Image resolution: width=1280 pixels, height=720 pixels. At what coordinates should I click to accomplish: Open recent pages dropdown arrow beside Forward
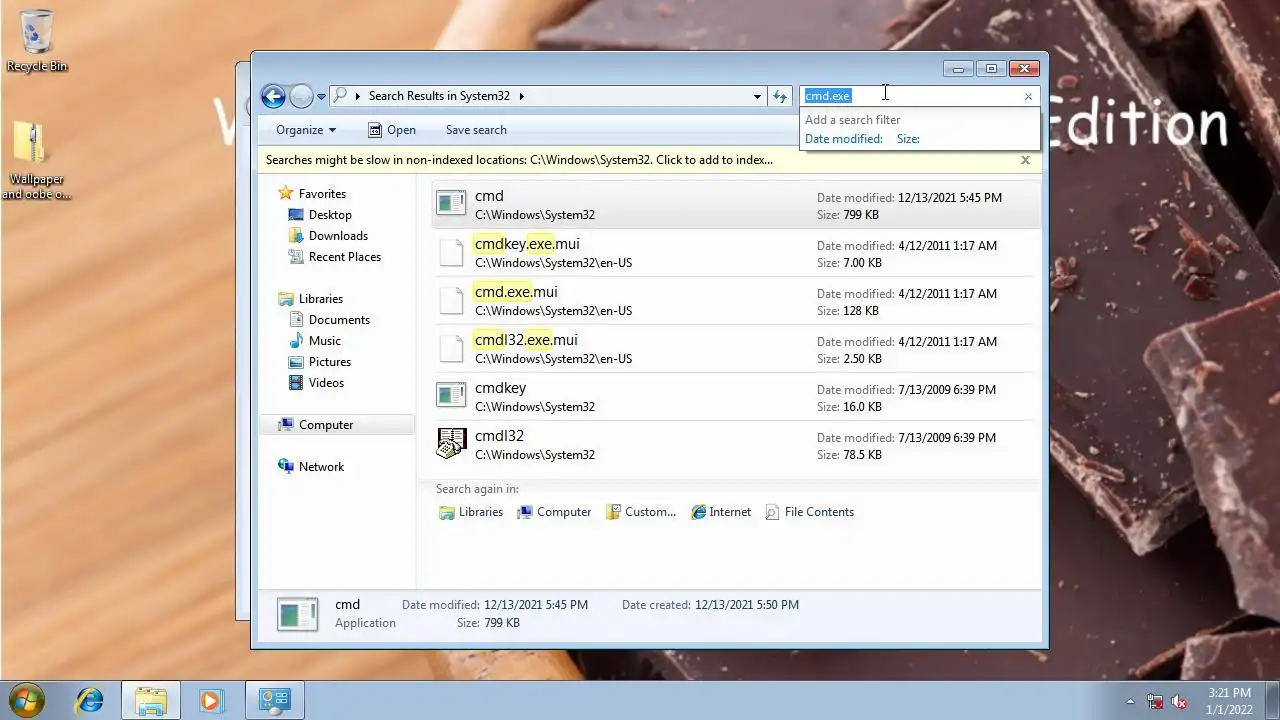coord(321,97)
